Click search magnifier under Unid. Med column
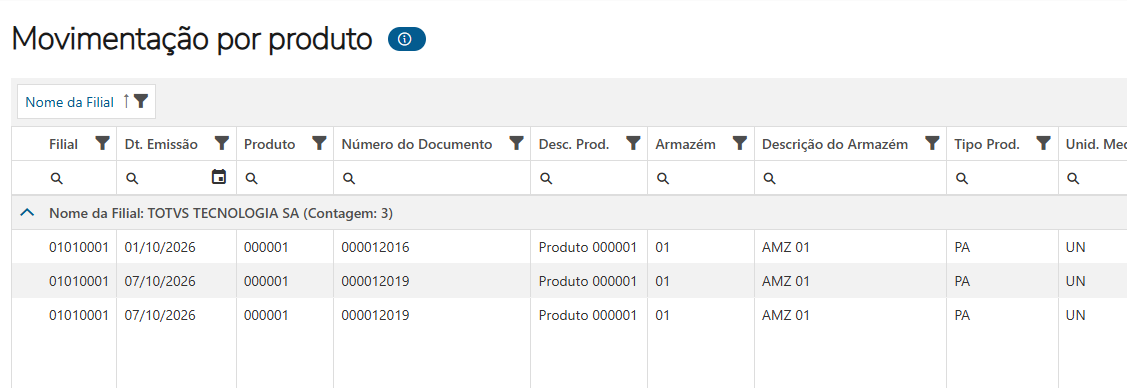 click(1073, 178)
